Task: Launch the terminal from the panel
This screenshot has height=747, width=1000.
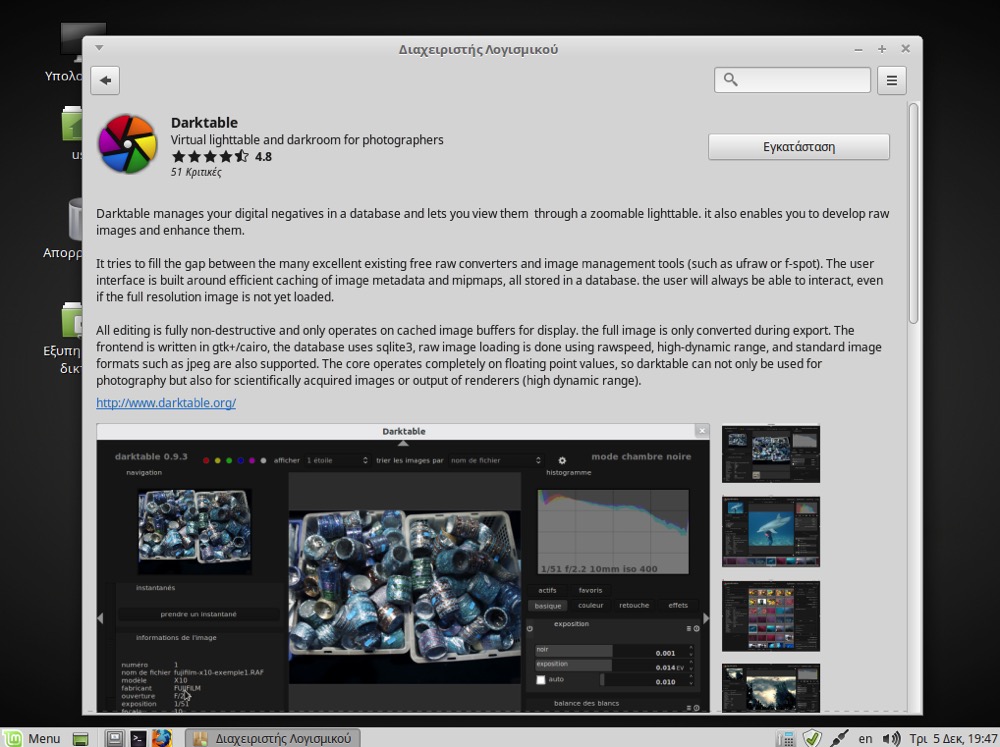Action: (138, 738)
